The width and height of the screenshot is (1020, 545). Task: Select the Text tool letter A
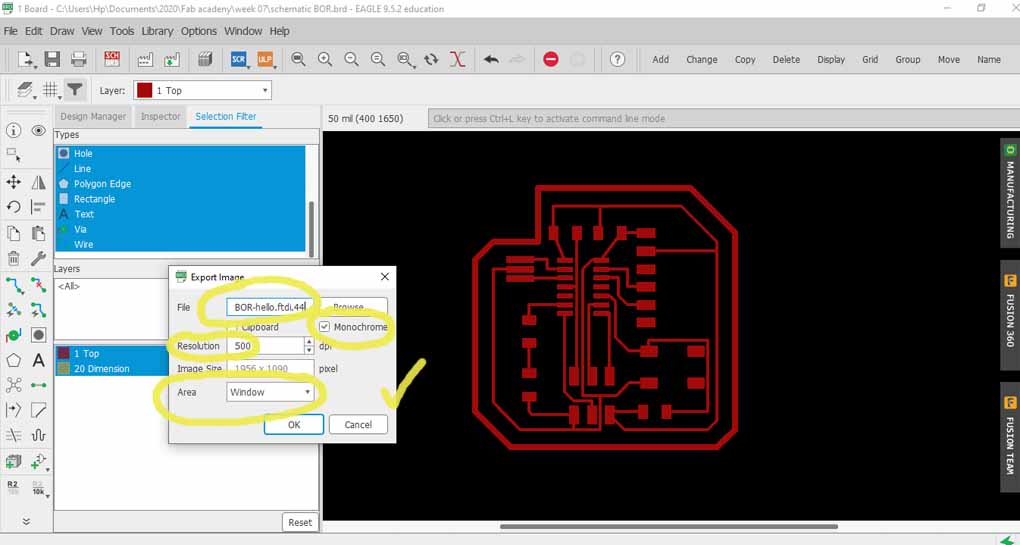38,360
